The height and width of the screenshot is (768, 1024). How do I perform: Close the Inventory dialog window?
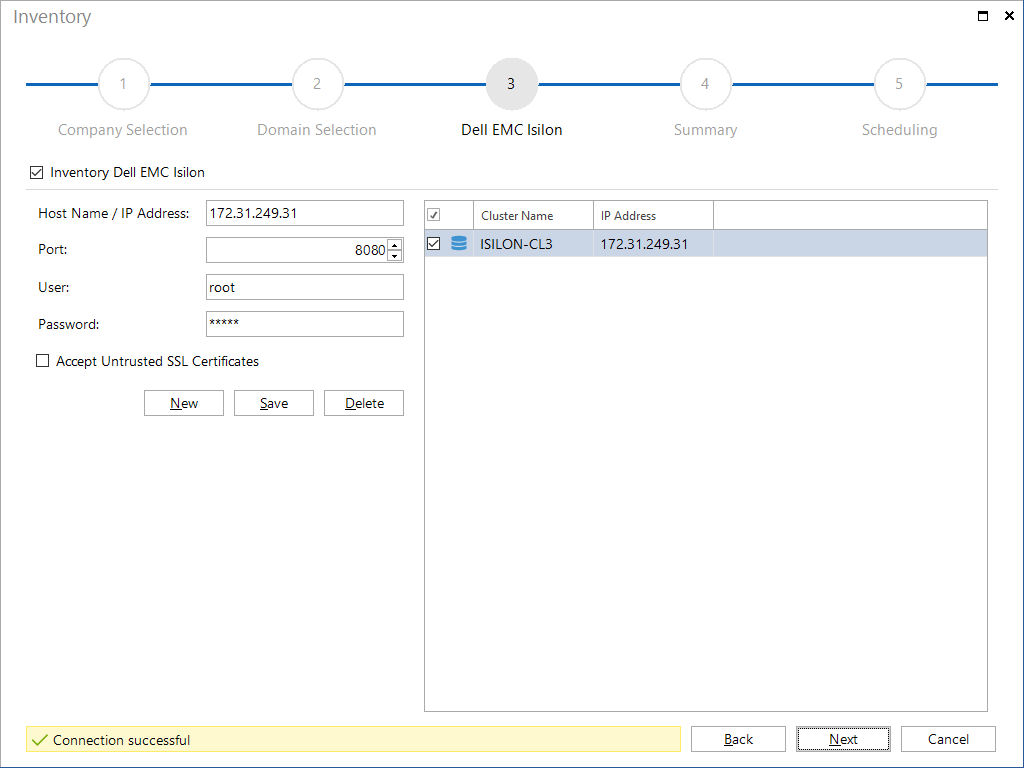(x=1009, y=16)
